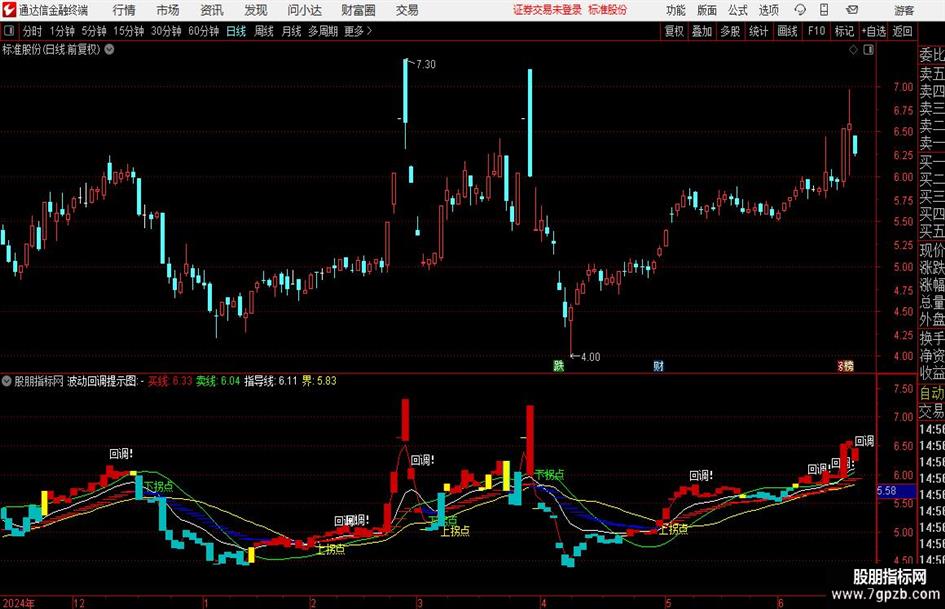Click the blue 财 marker on chart
The height and width of the screenshot is (609, 945).
click(658, 365)
